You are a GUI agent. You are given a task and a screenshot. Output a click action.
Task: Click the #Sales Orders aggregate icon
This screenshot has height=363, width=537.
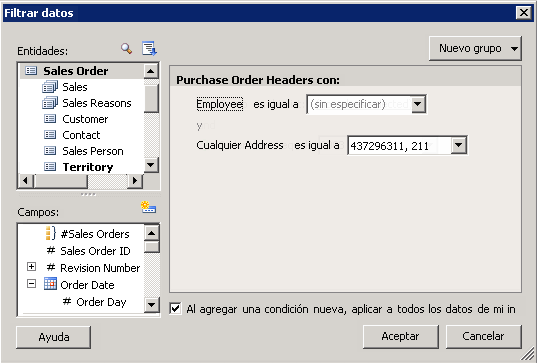click(51, 233)
